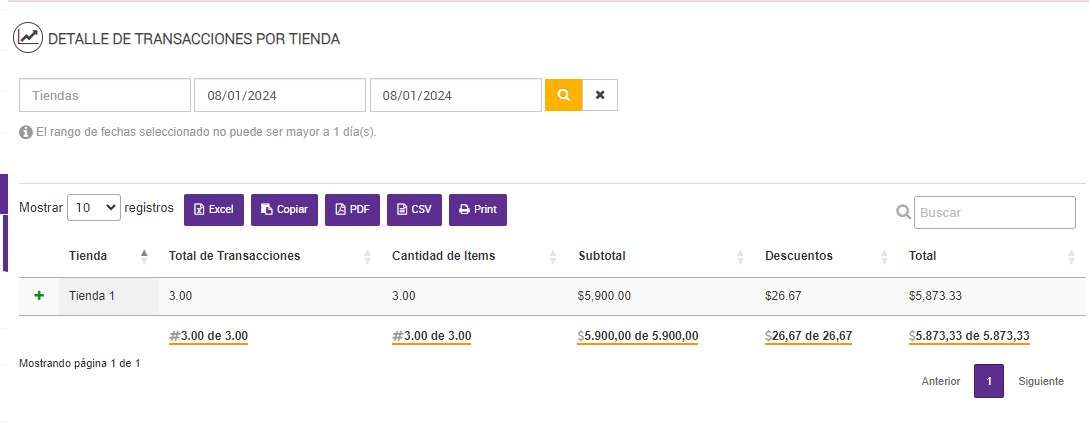1089x434 pixels.
Task: Click the yellow search magnifier button
Action: tap(563, 95)
